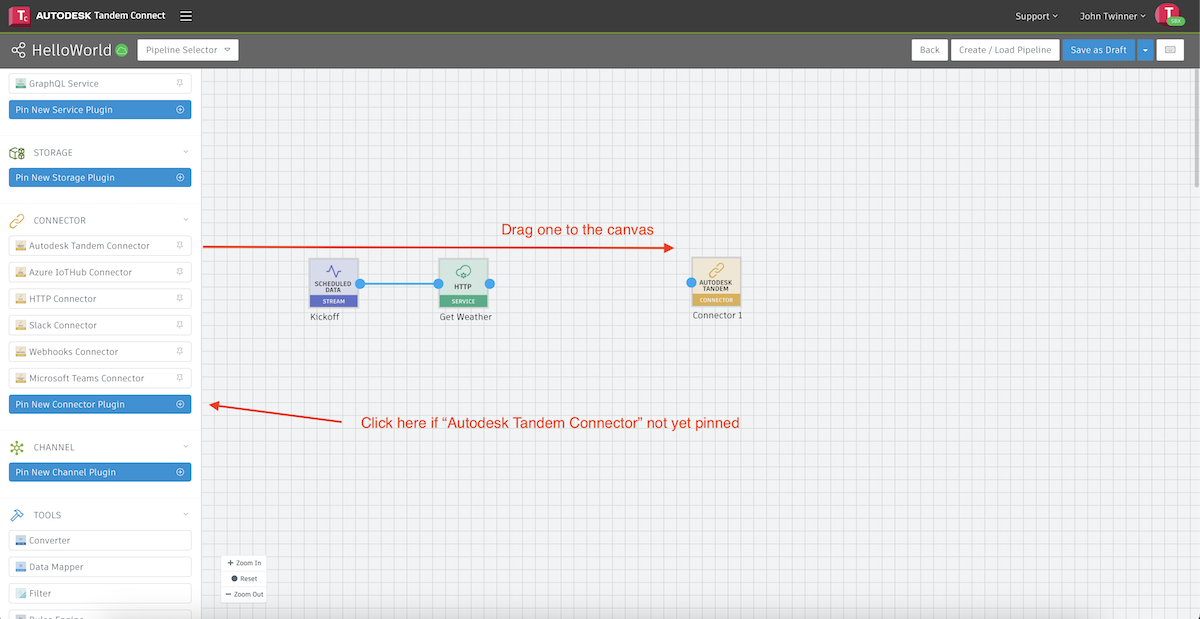Image resolution: width=1200 pixels, height=619 pixels.
Task: Open the Support menu
Action: [x=1036, y=16]
